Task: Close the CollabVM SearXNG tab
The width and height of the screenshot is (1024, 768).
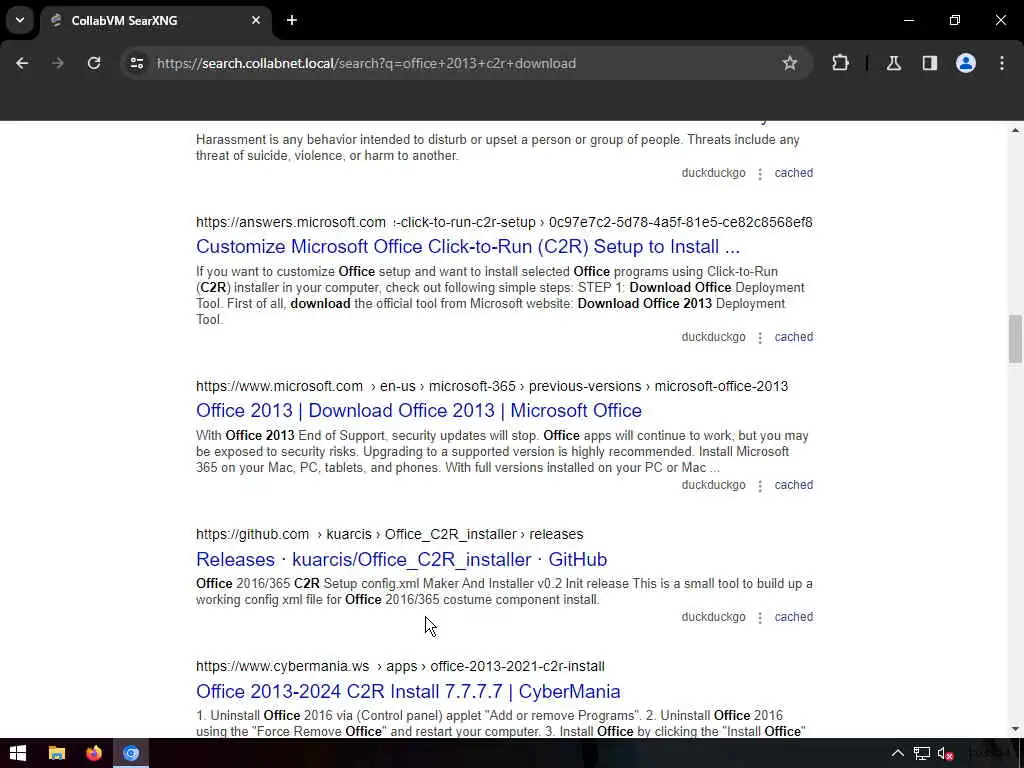Action: coord(256,20)
